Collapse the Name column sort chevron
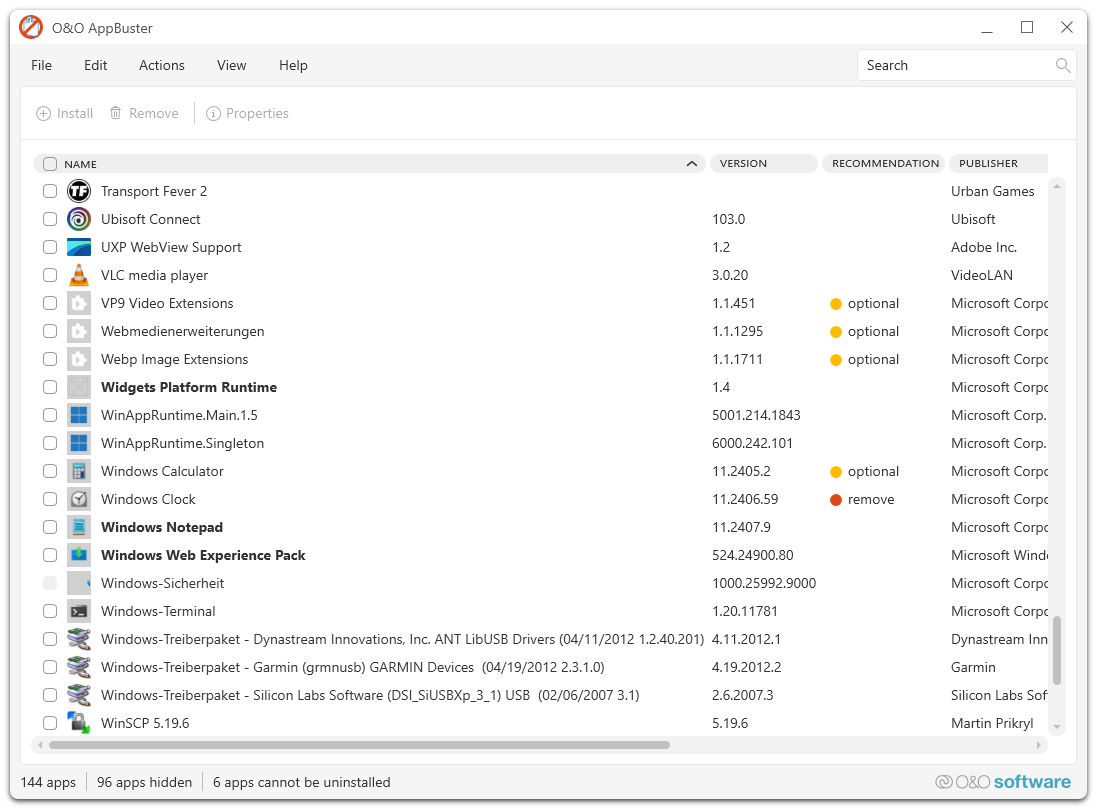This screenshot has width=1097, height=809. [x=691, y=163]
